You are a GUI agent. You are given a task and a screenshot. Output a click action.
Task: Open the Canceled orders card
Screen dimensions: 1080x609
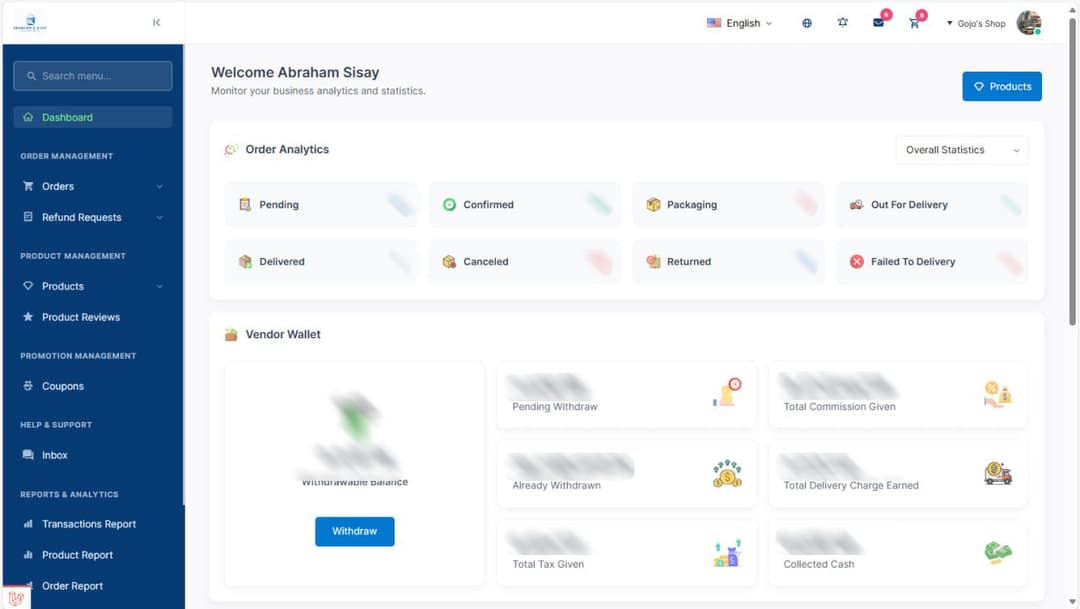click(525, 261)
